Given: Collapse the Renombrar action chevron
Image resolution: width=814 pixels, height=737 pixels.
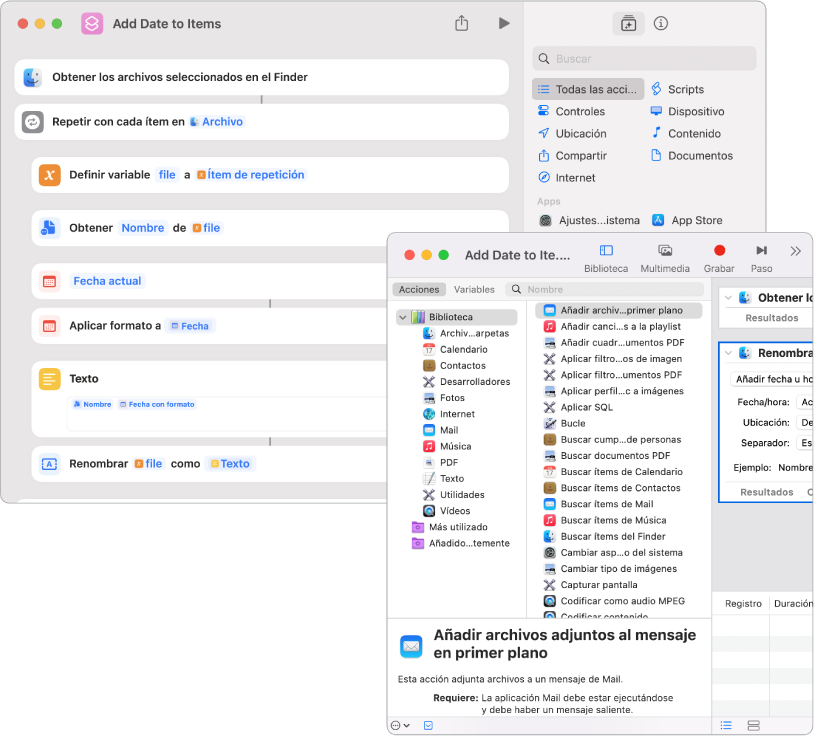Looking at the screenshot, I should [x=728, y=353].
